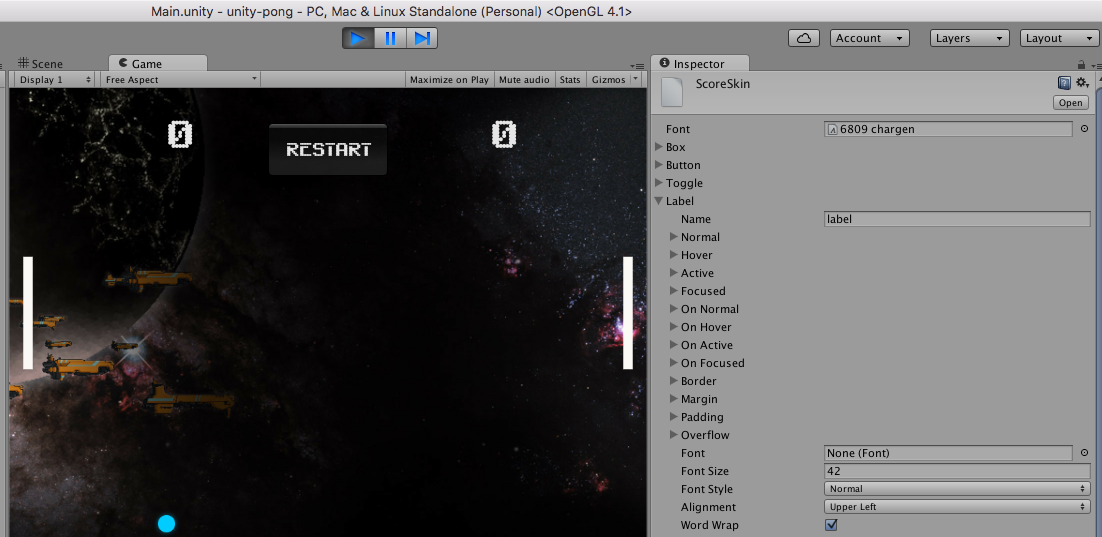Screen dimensions: 1102x537
Task: Open the Font Style dropdown
Action: [x=957, y=489]
